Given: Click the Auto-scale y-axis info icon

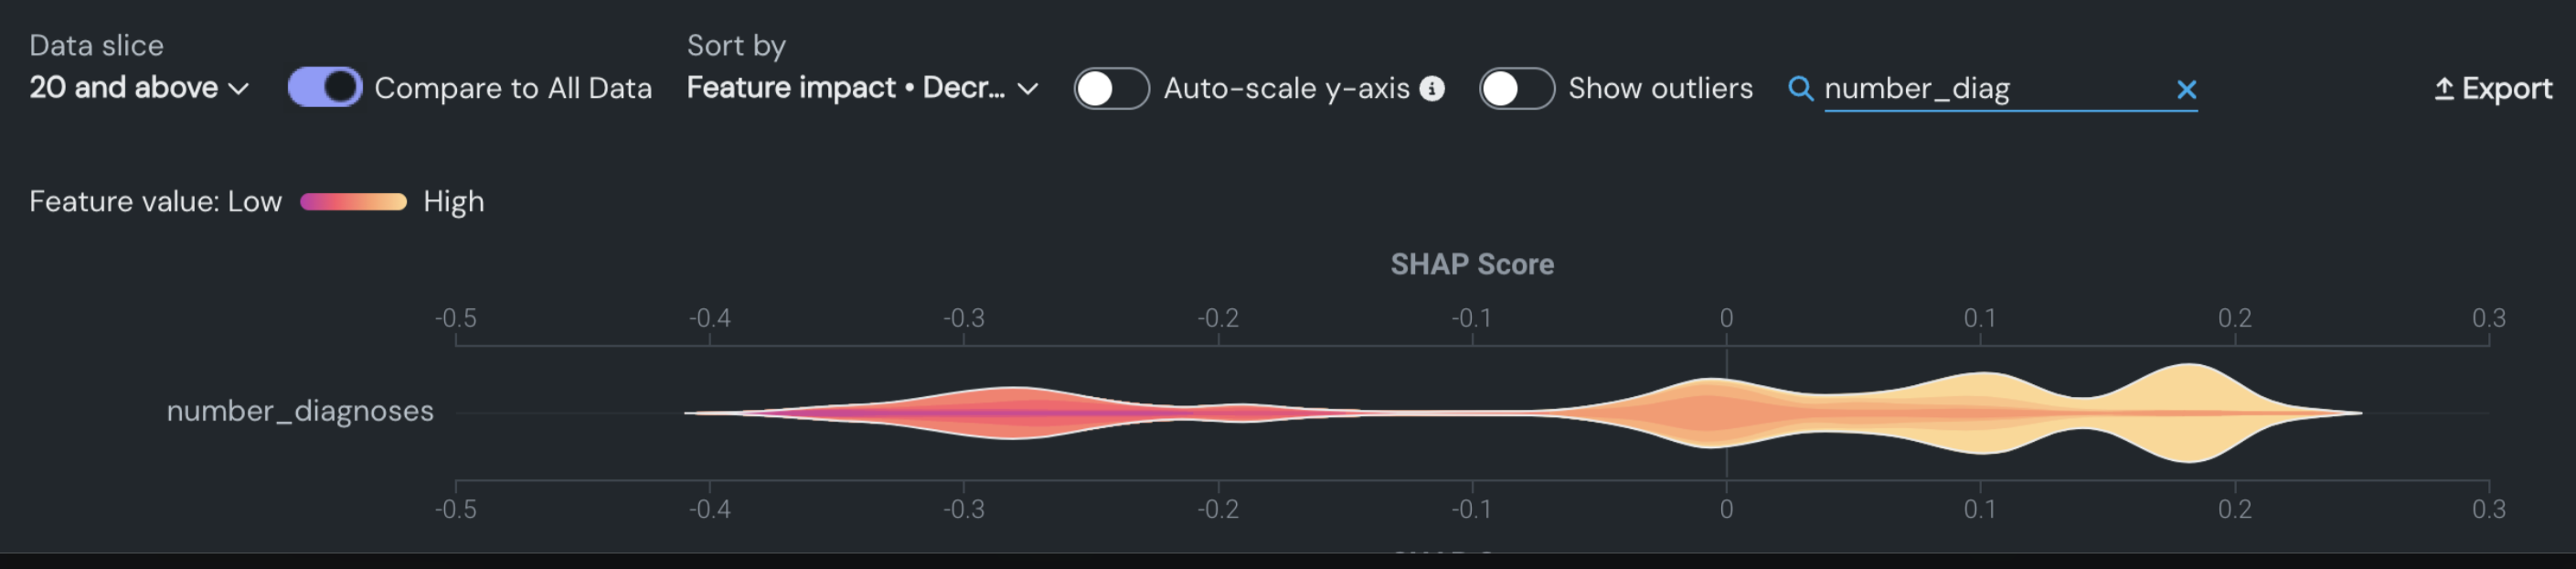Looking at the screenshot, I should [1432, 89].
